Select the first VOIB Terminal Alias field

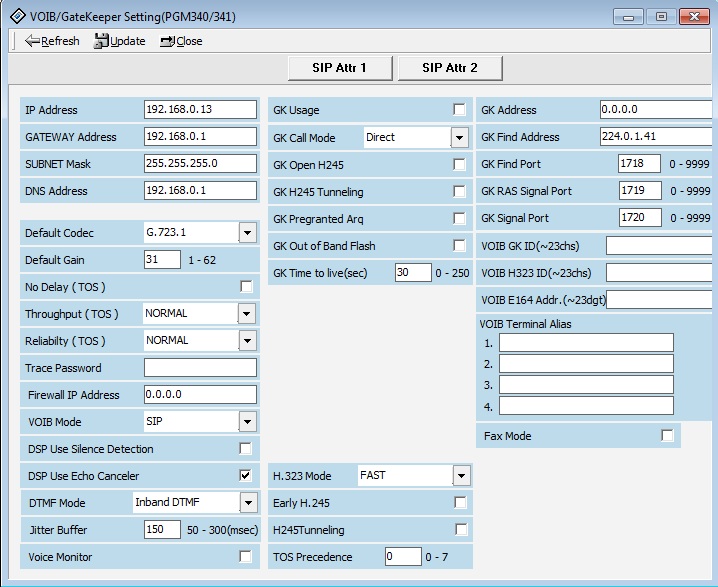[586, 343]
